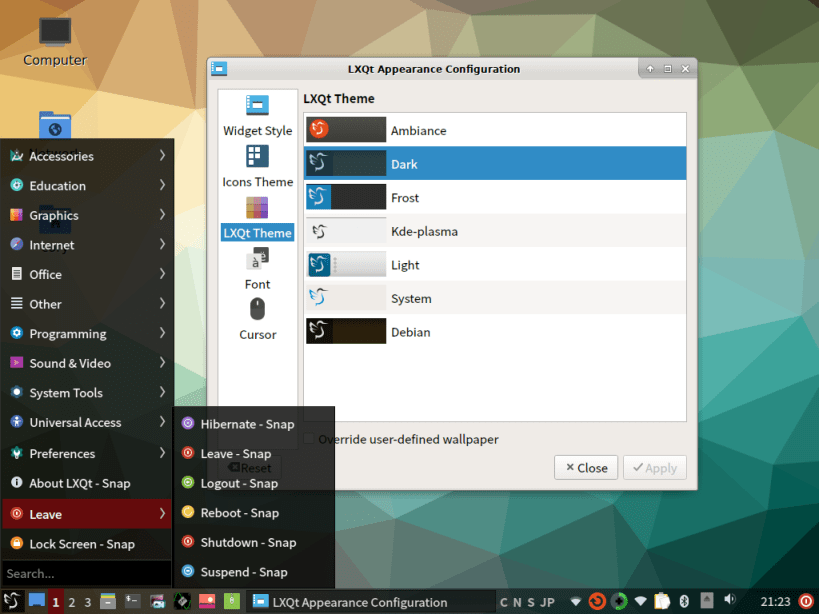
Task: Focus the menu Search field
Action: [x=87, y=573]
